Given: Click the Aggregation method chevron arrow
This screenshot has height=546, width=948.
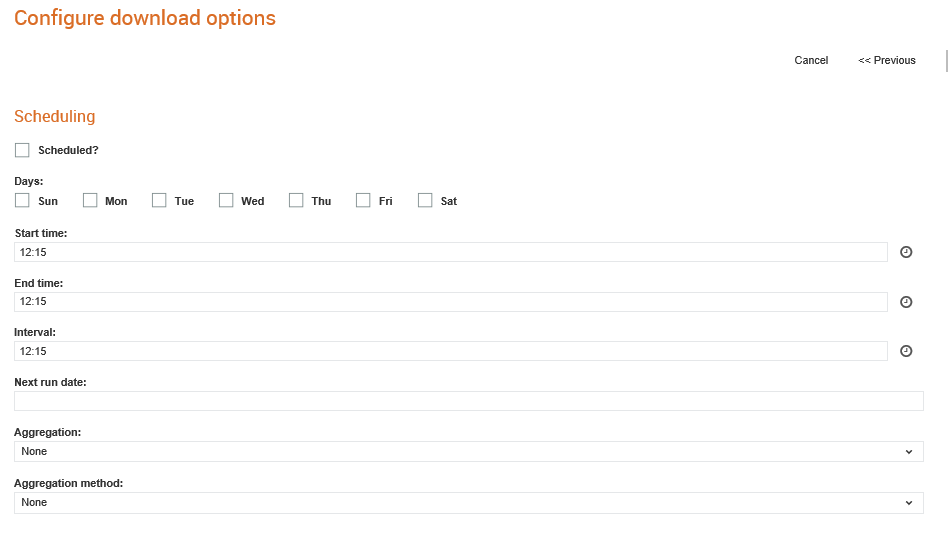Looking at the screenshot, I should click(x=909, y=503).
